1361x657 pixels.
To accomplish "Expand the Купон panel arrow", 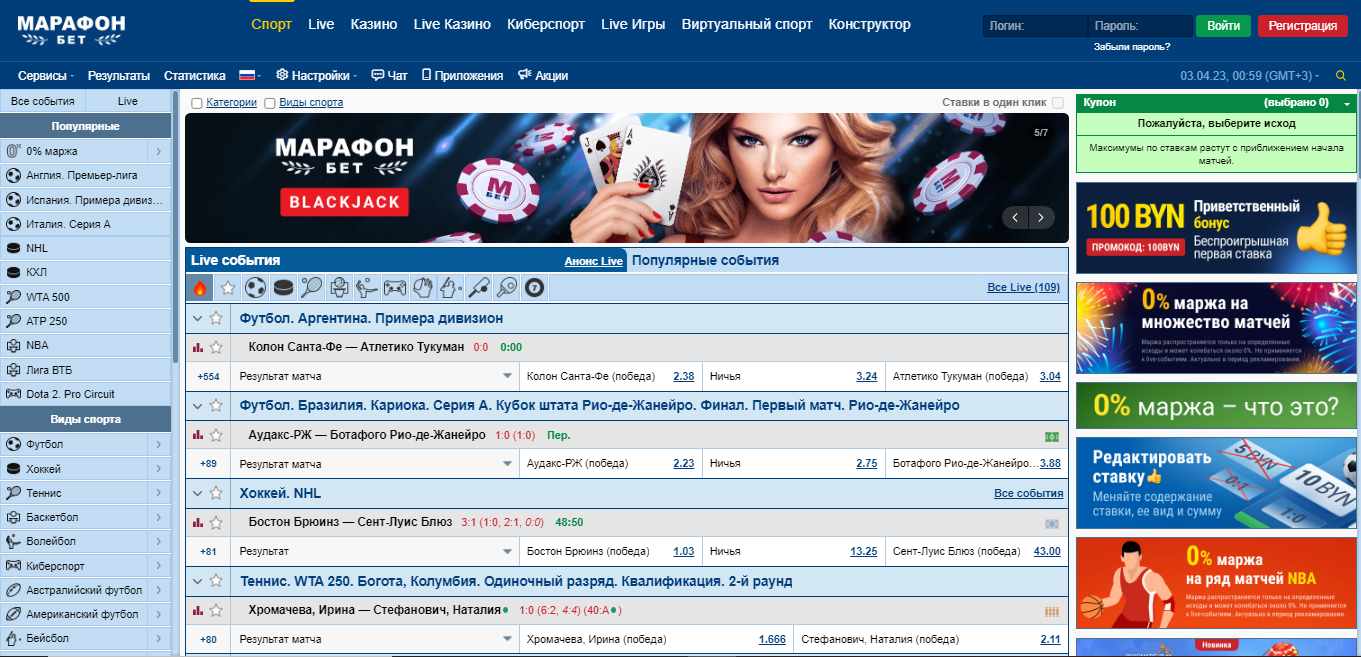I will 1347,103.
